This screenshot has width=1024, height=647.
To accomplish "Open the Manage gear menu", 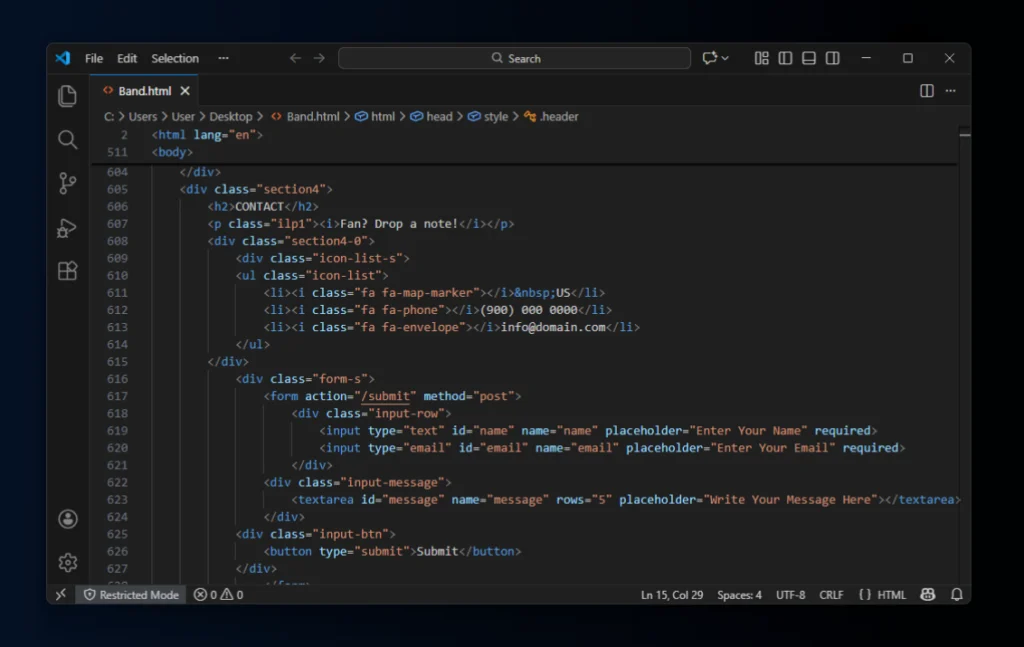I will pyautogui.click(x=67, y=562).
